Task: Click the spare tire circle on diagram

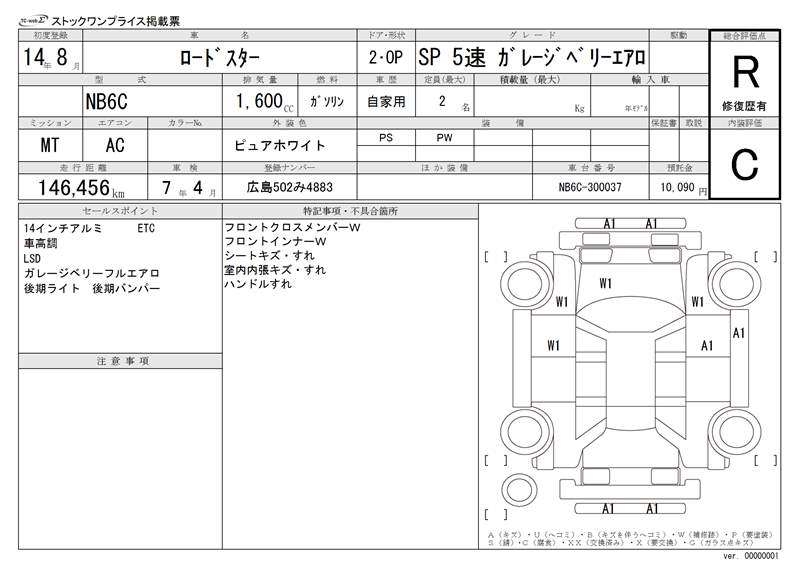Action: 519,491
